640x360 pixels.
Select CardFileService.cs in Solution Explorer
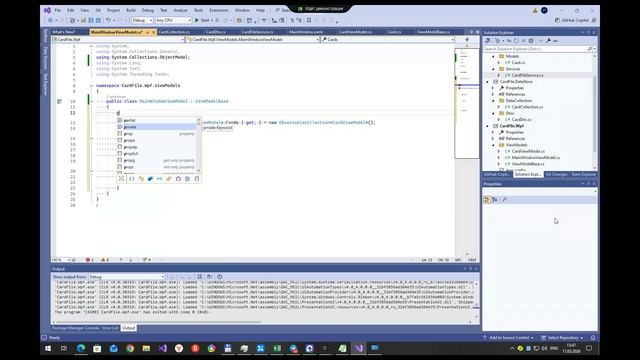coord(527,76)
